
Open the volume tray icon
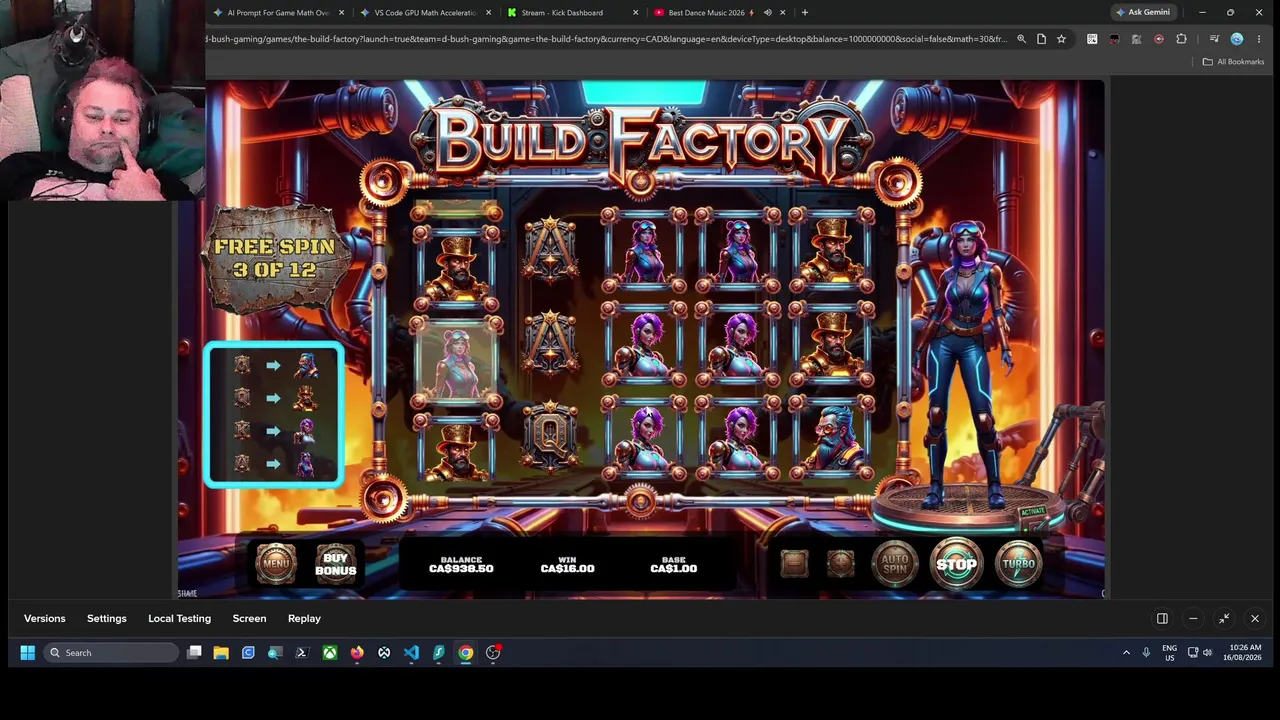(x=1207, y=653)
